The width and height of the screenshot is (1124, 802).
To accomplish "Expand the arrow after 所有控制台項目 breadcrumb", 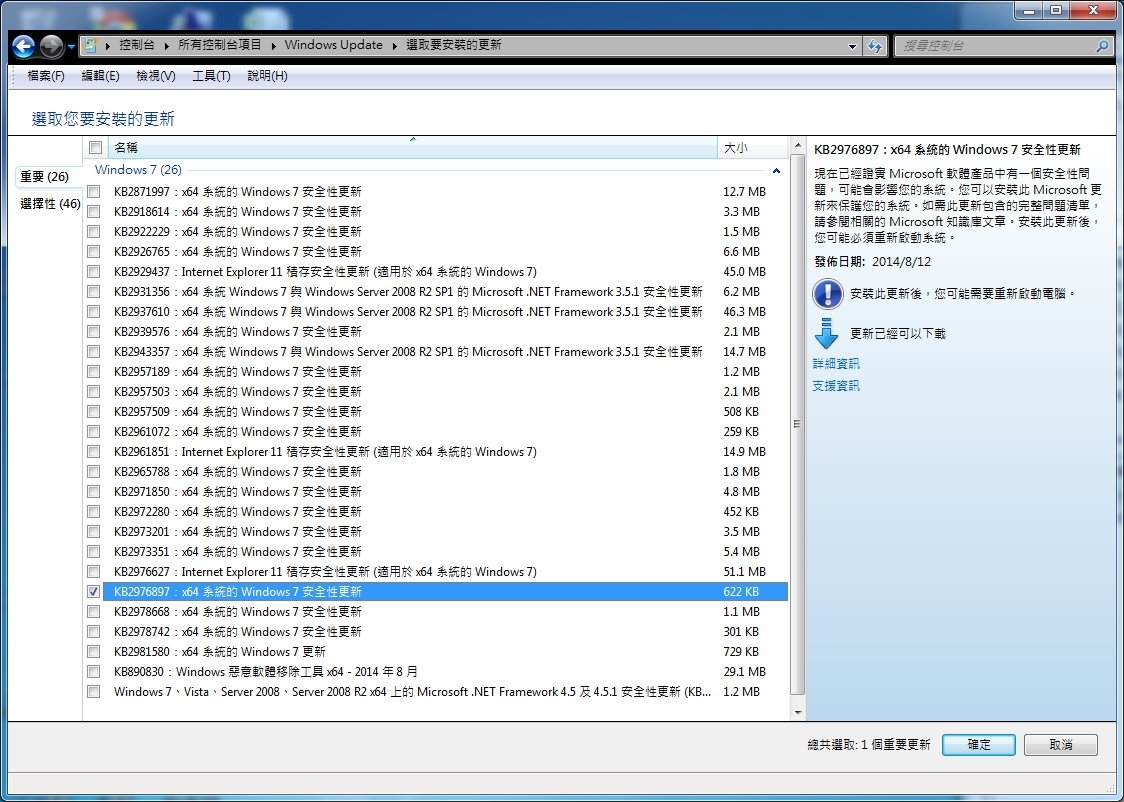I will pyautogui.click(x=274, y=46).
